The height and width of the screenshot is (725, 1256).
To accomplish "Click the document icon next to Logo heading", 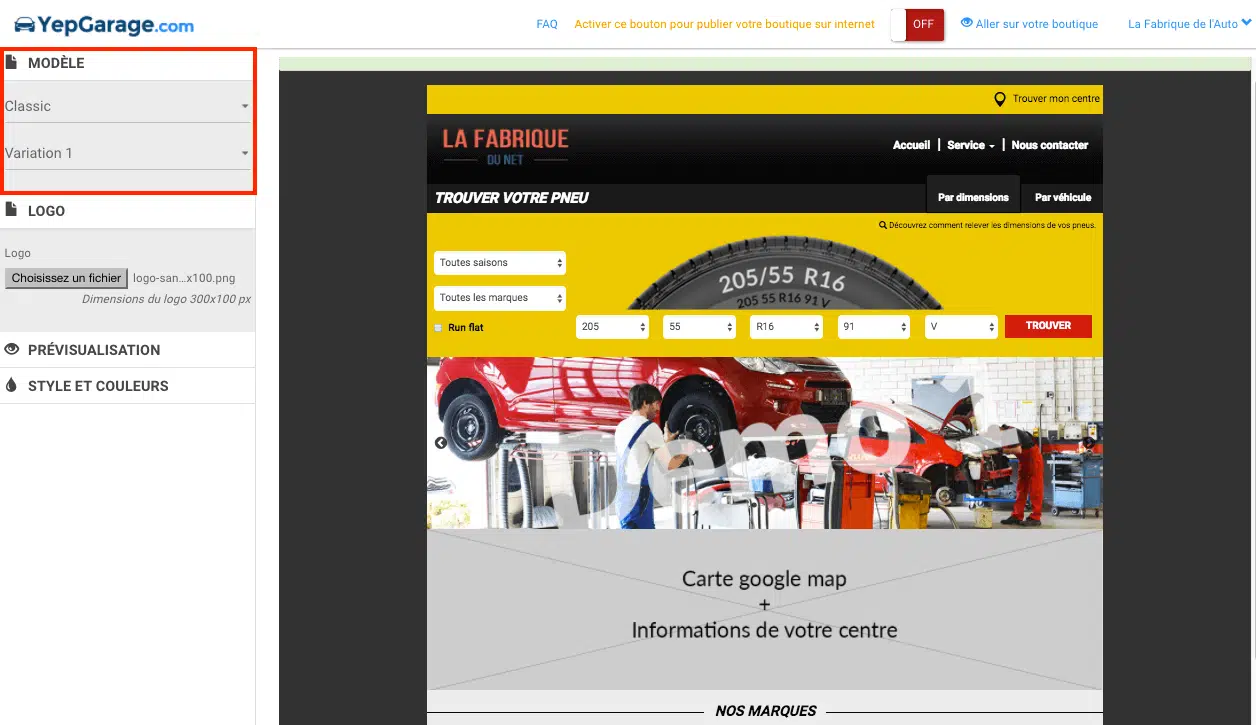I will point(12,211).
